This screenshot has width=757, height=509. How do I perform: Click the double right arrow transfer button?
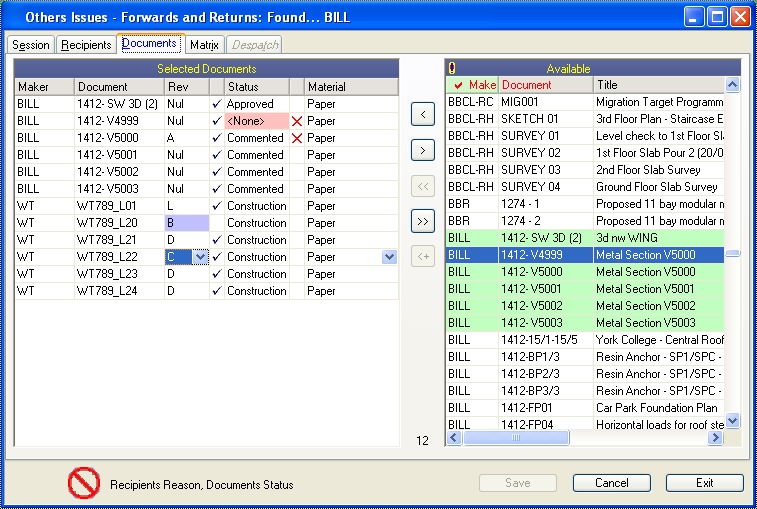pyautogui.click(x=422, y=221)
